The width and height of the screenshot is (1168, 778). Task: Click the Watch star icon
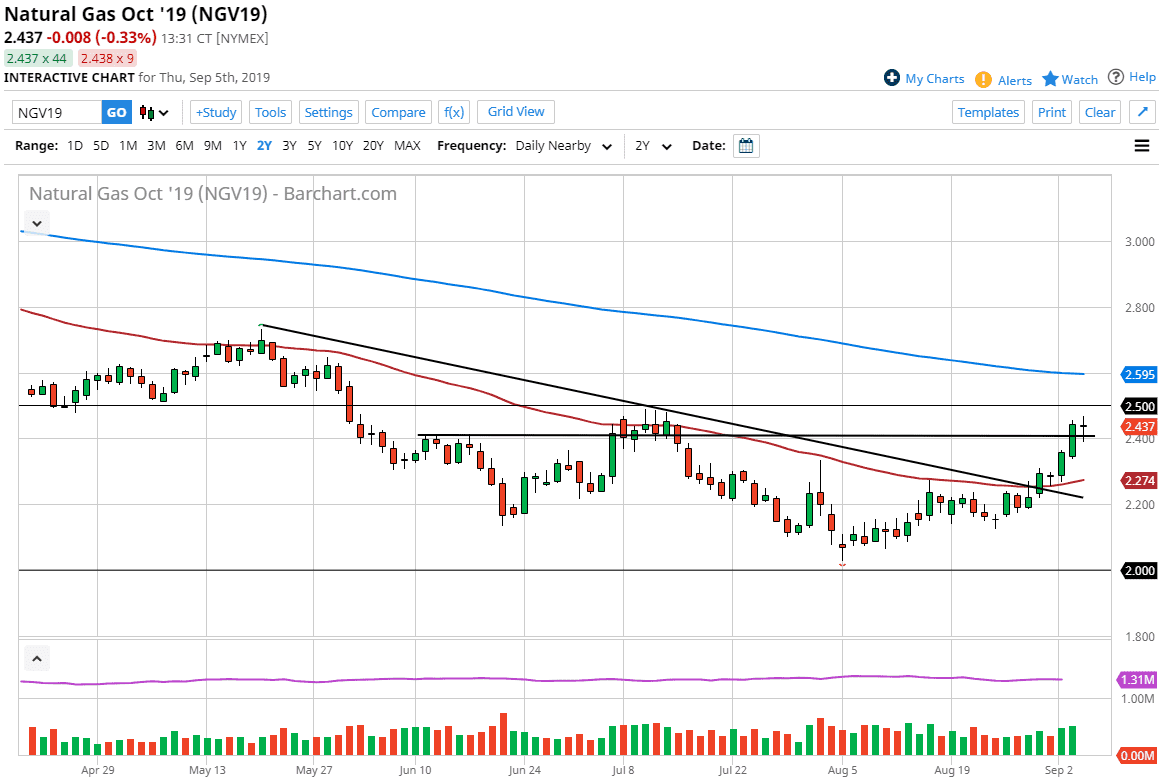pos(1050,79)
